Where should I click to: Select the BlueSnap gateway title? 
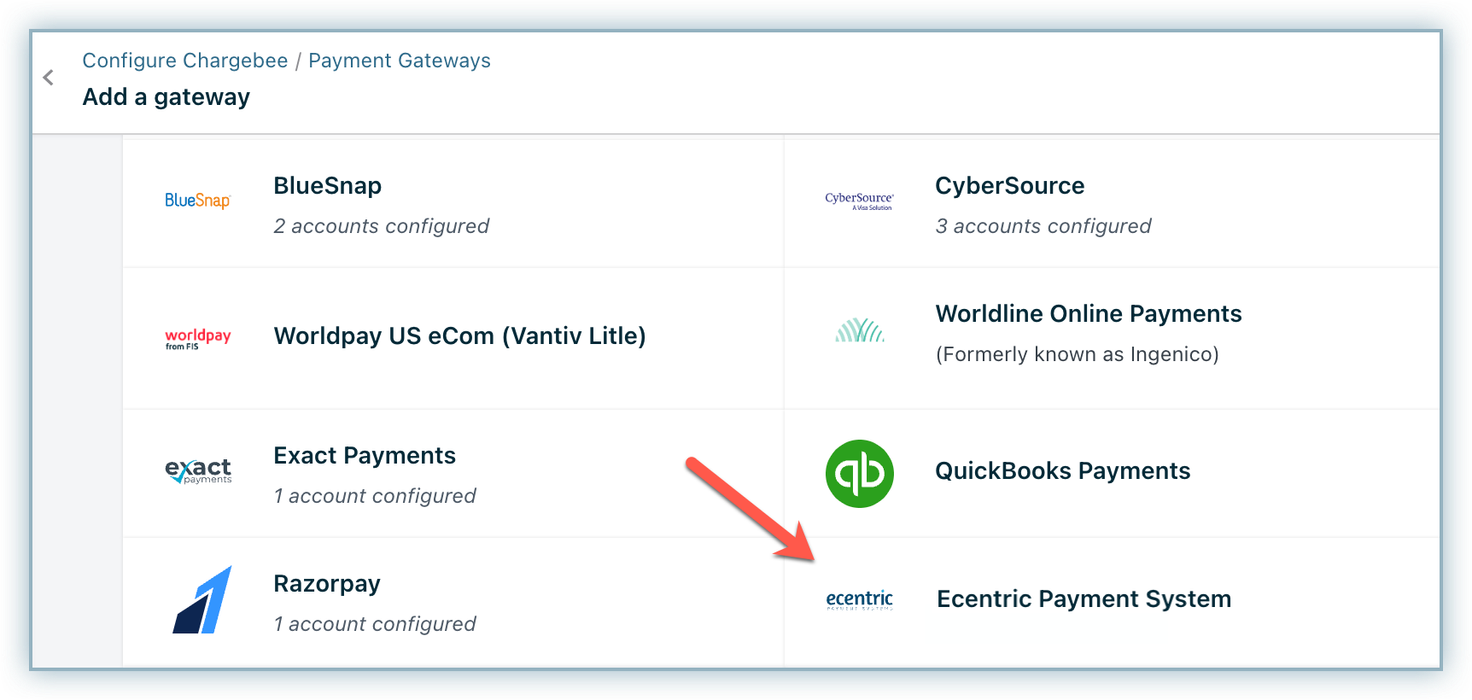pyautogui.click(x=327, y=186)
